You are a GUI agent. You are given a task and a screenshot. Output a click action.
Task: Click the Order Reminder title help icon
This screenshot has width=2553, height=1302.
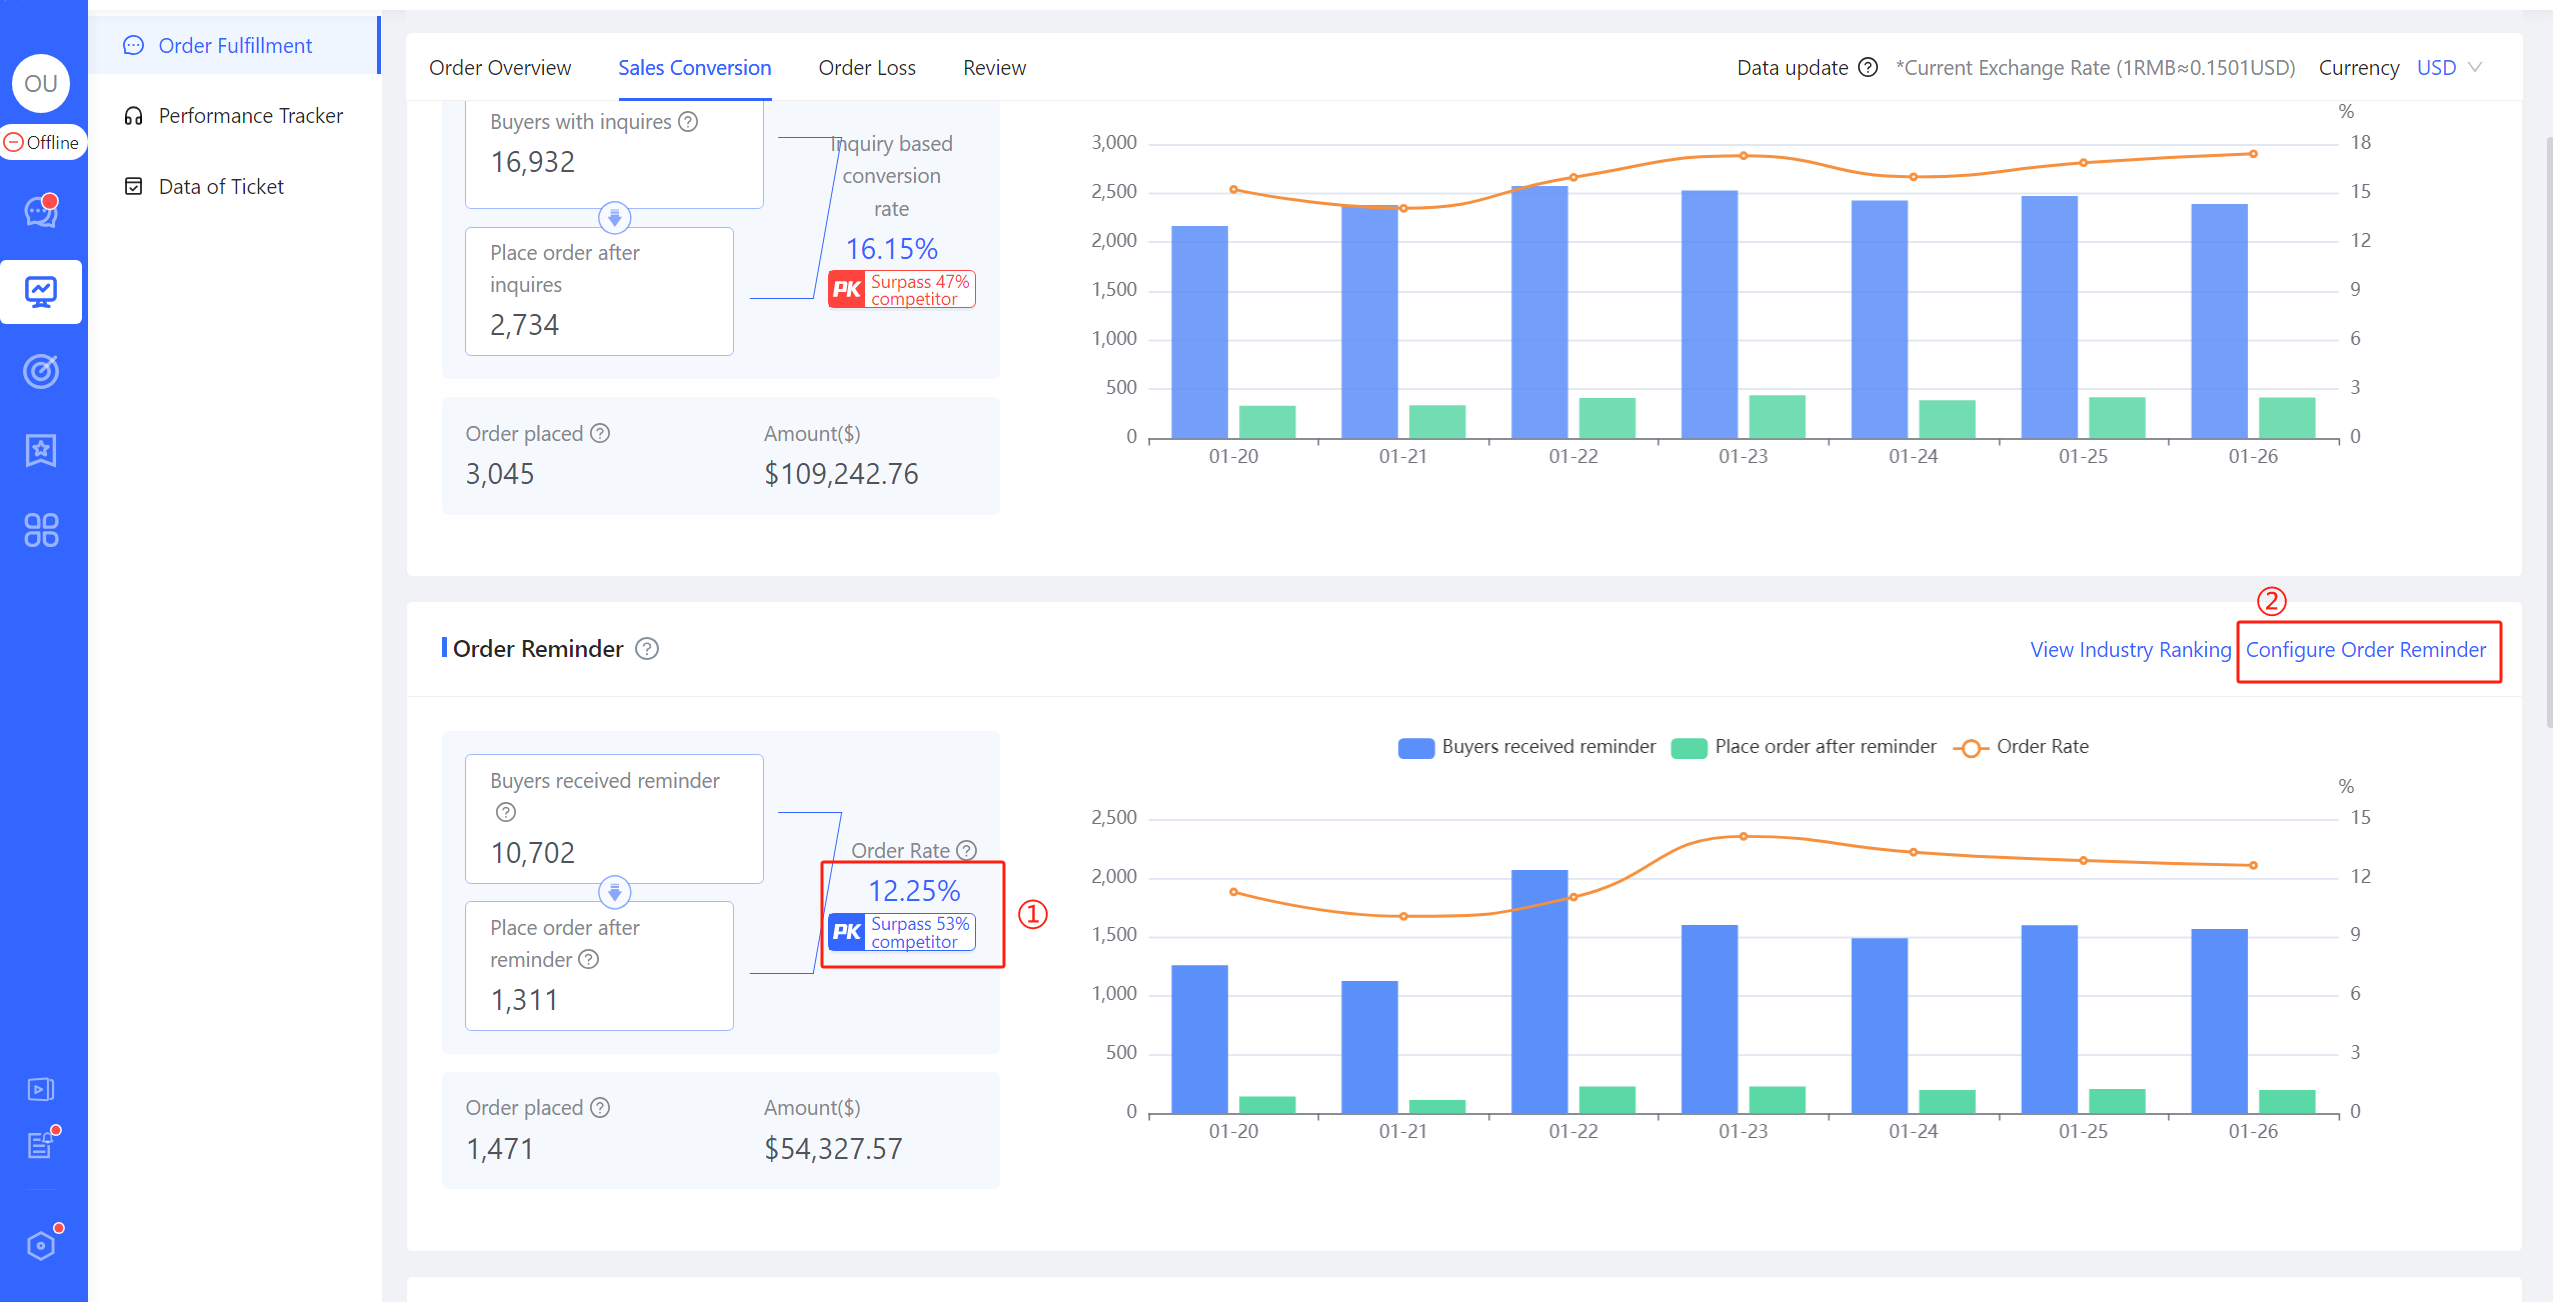click(647, 649)
